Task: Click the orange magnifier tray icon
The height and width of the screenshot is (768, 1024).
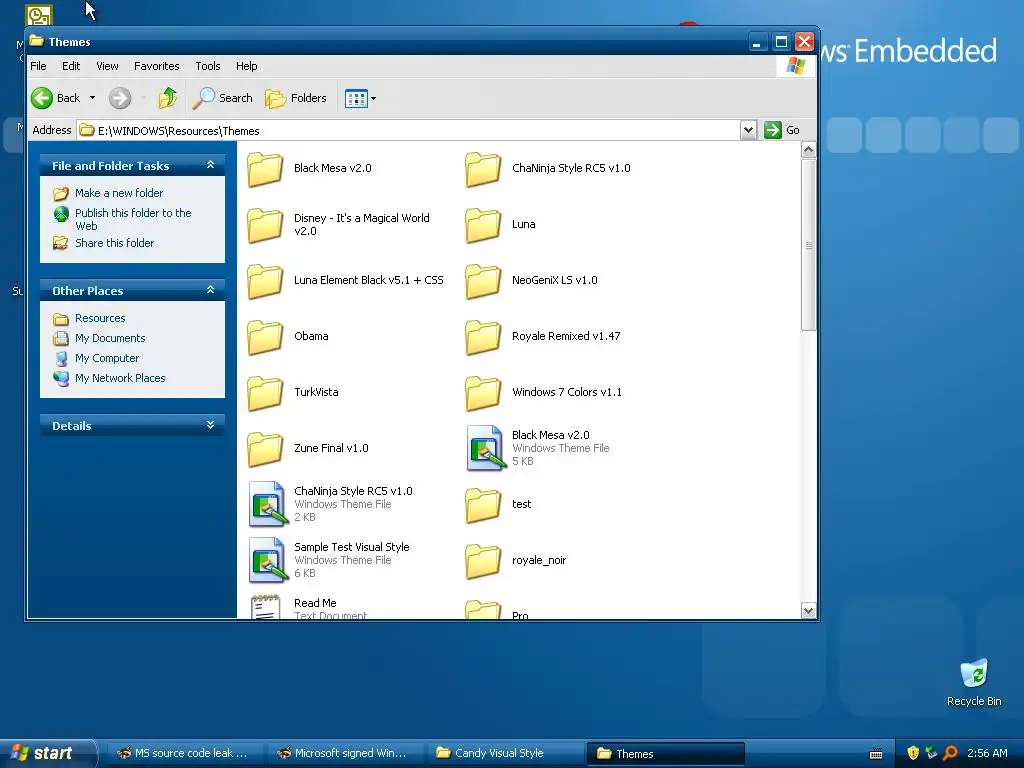Action: click(950, 753)
